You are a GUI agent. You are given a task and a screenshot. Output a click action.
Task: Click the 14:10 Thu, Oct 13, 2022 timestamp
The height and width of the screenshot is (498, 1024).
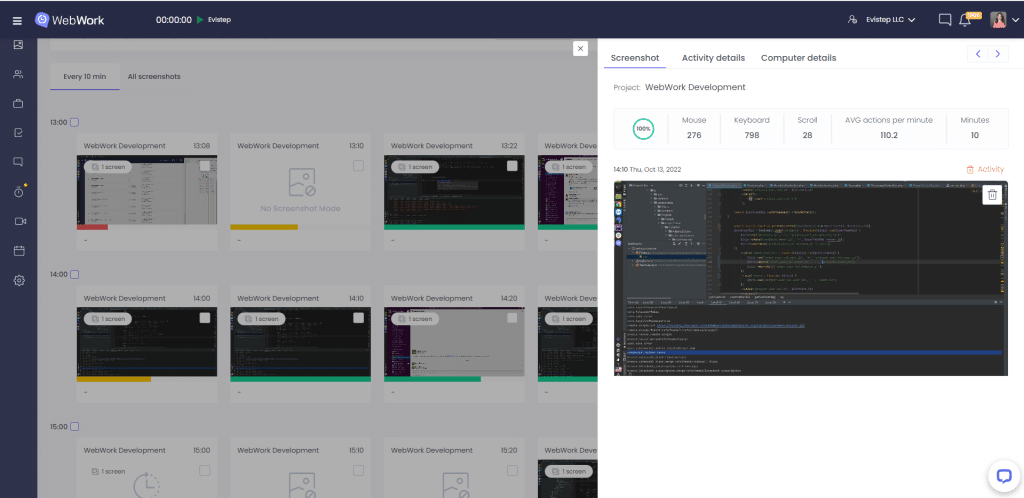click(647, 170)
